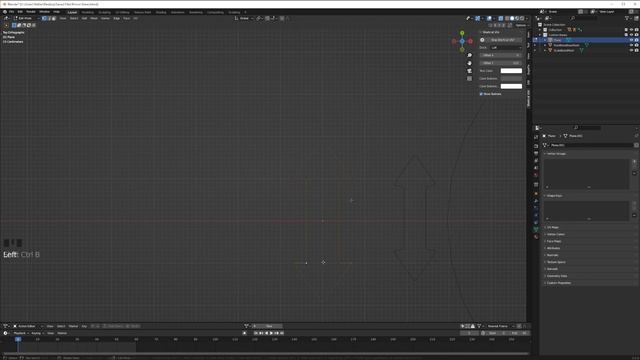Open the Render menu

[x=31, y=12]
